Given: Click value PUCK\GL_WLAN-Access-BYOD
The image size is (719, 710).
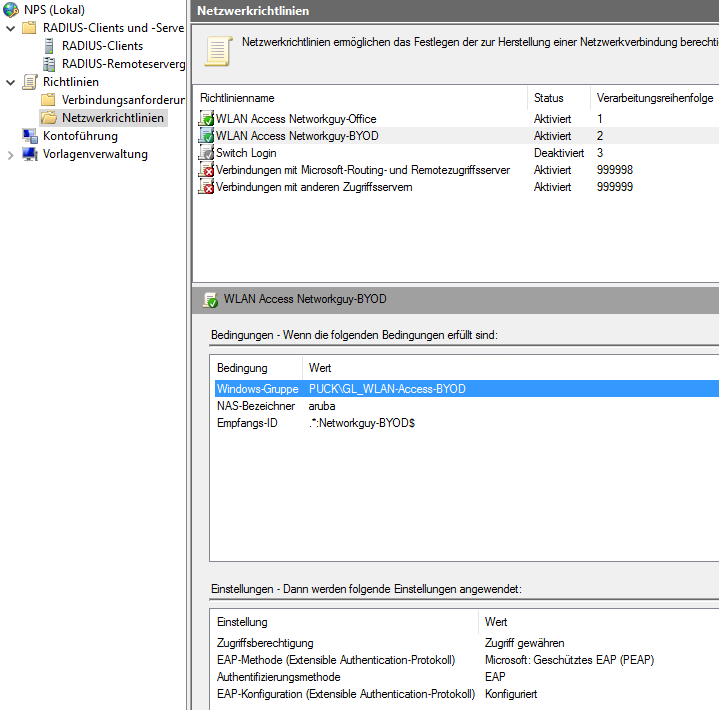Looking at the screenshot, I should pos(387,388).
